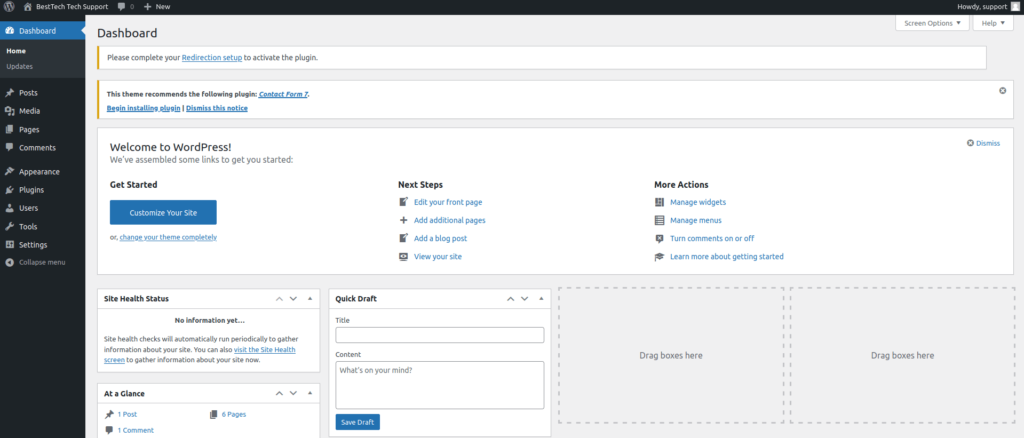Click the Comments bubble icon in sidebar
The height and width of the screenshot is (438, 1024).
click(x=10, y=148)
